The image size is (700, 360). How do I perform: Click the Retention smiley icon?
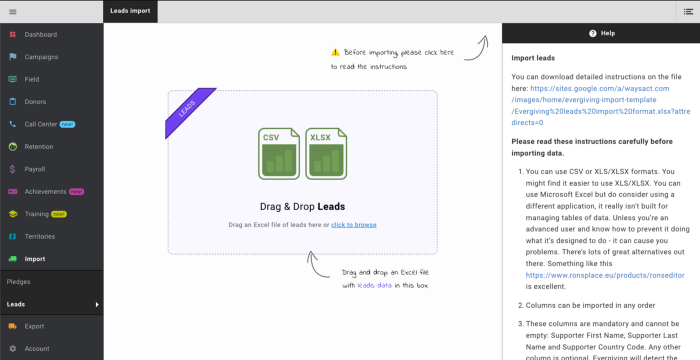pyautogui.click(x=13, y=147)
